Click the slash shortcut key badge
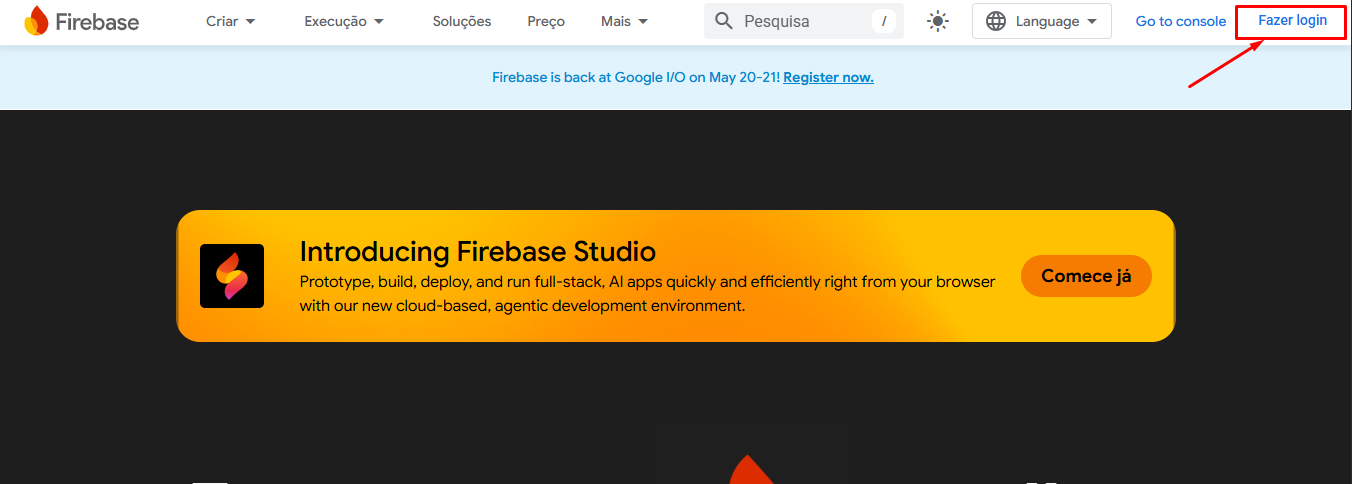Viewport: 1352px width, 484px height. tap(884, 21)
